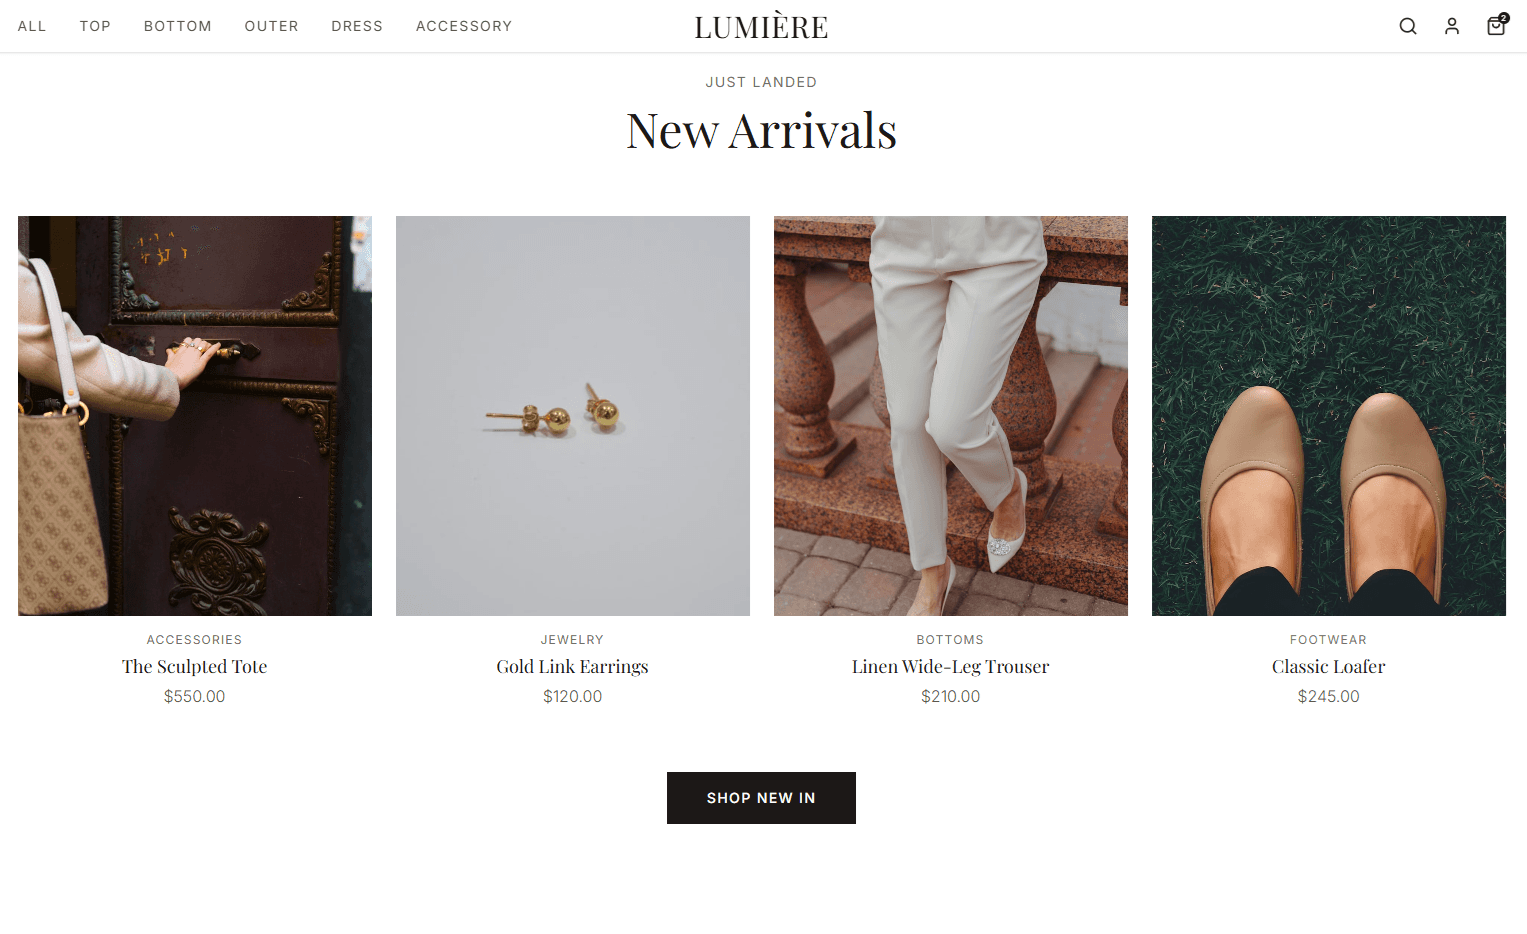View the Classic Loafer product image
1527x934 pixels.
click(1329, 416)
